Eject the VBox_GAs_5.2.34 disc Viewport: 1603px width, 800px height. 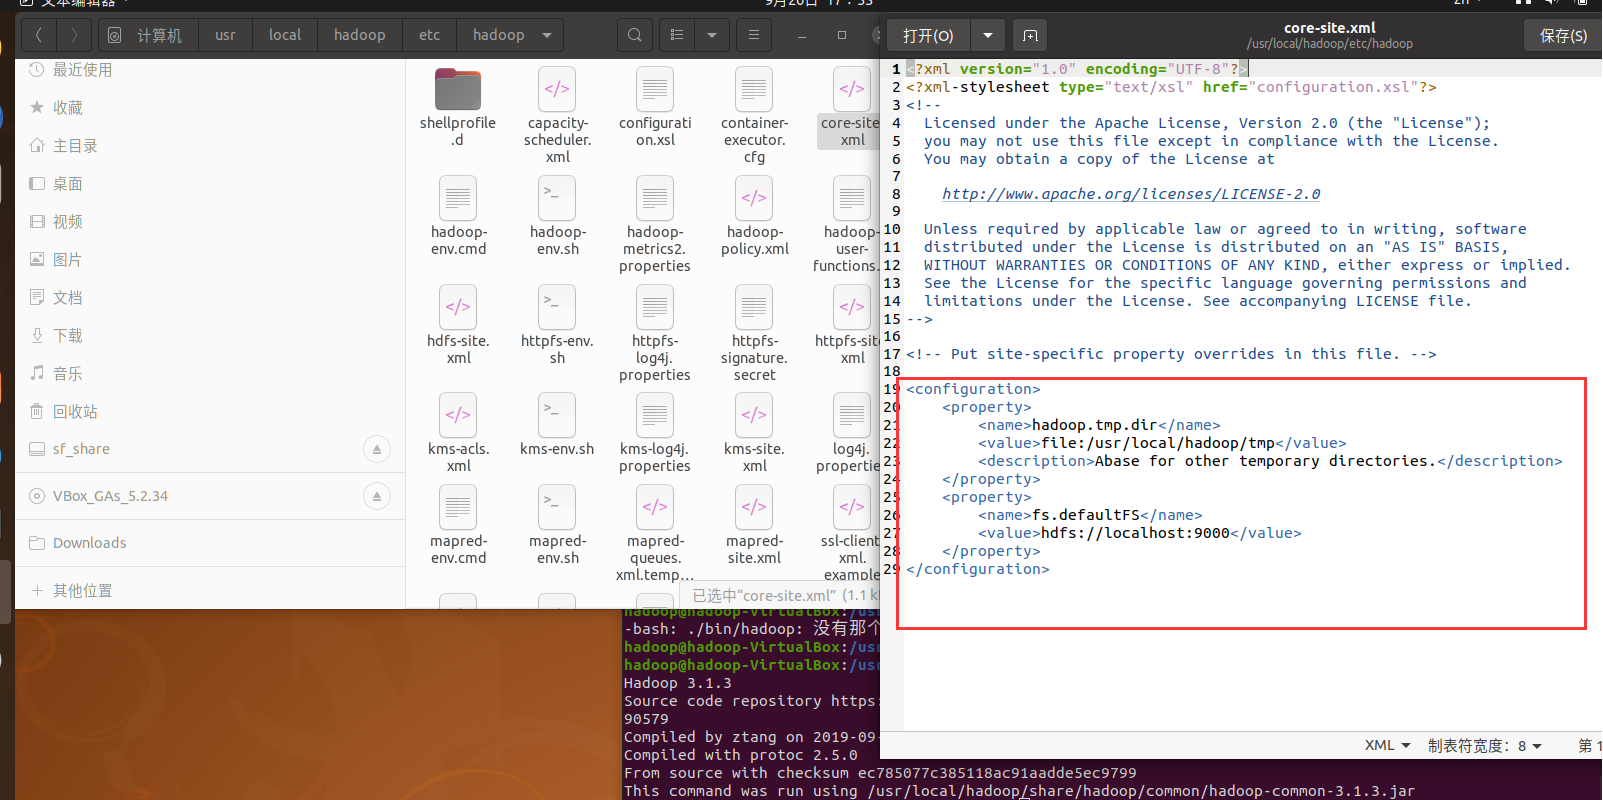(377, 496)
